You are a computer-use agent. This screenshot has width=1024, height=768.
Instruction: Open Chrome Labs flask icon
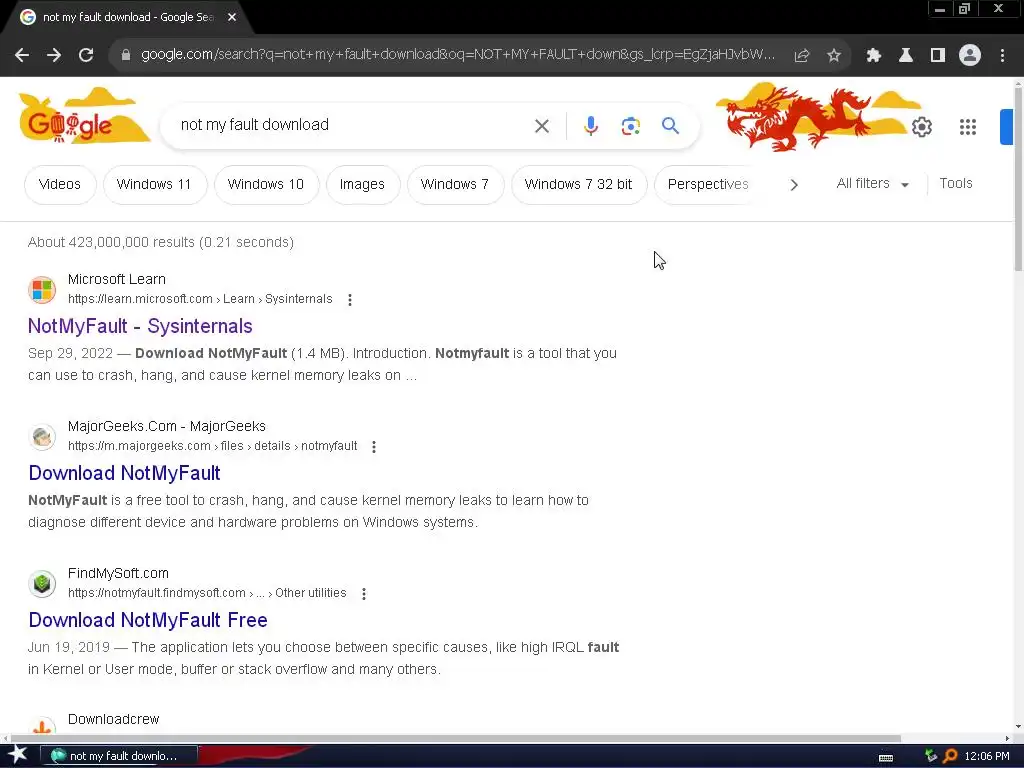pyautogui.click(x=906, y=56)
